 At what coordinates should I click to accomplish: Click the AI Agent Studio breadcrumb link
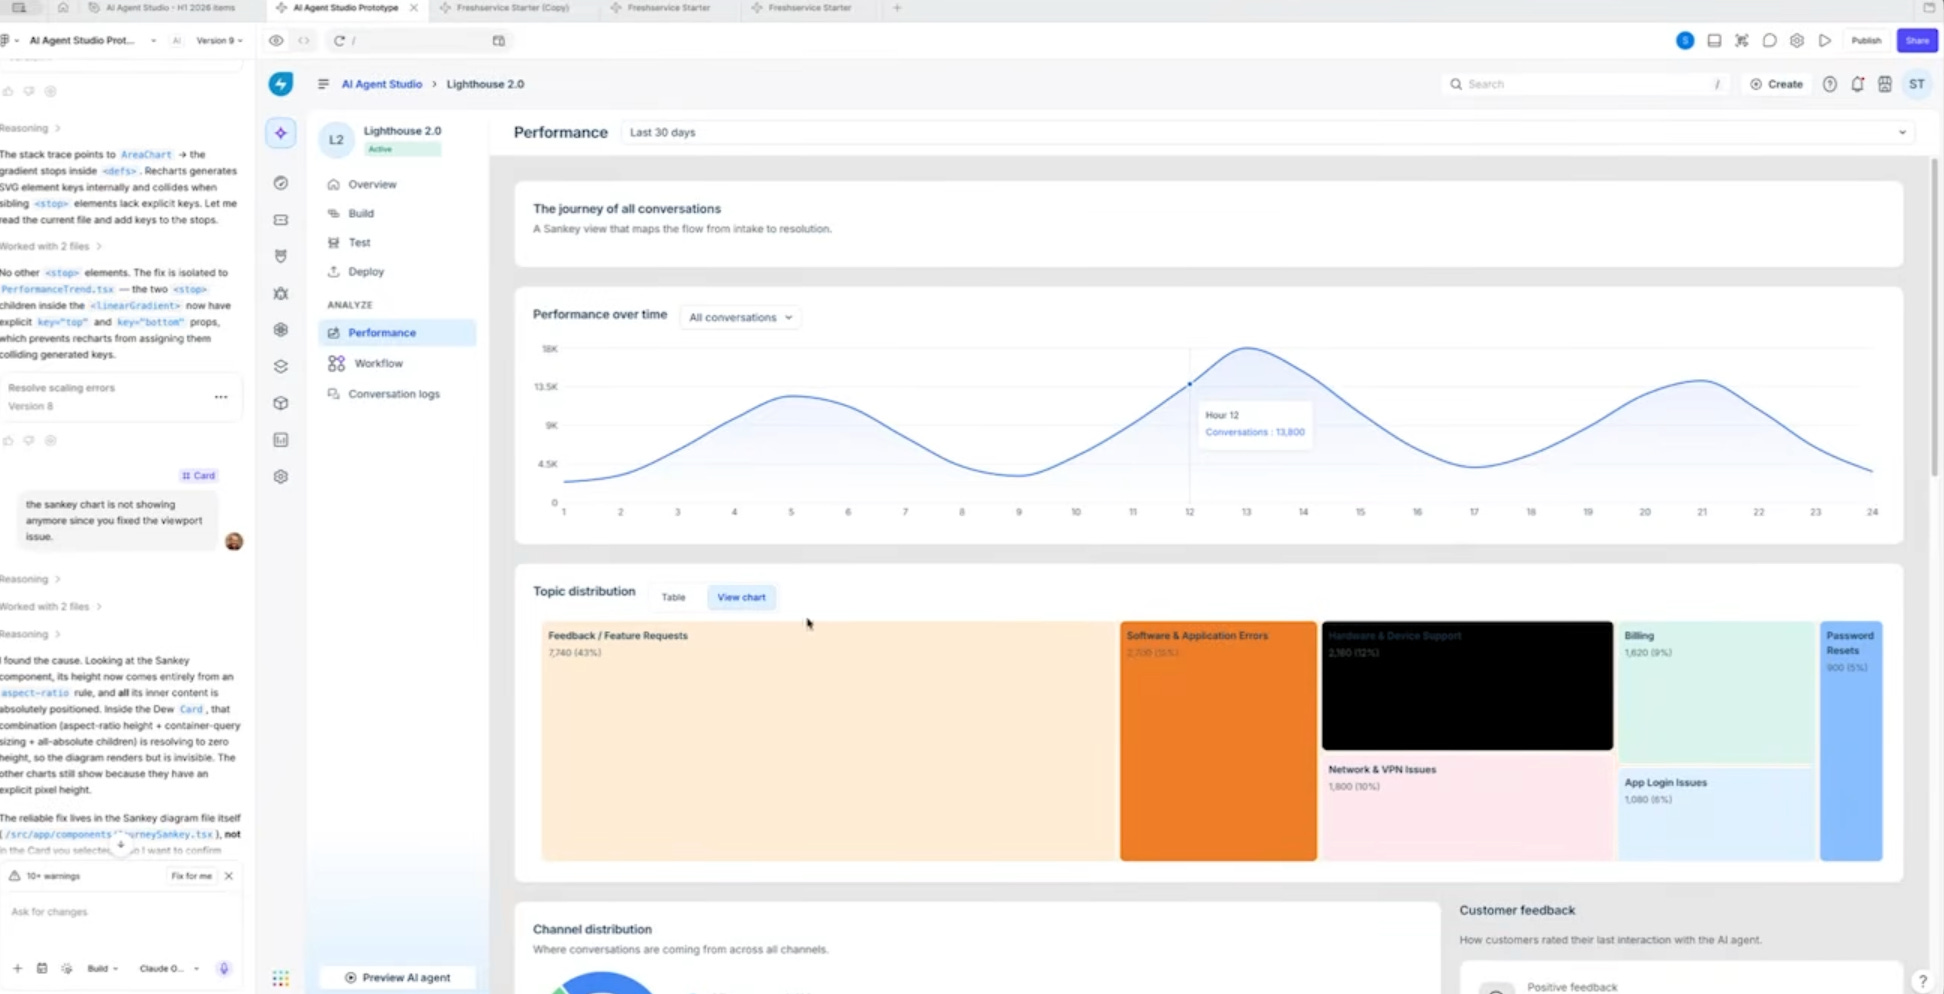coord(382,84)
